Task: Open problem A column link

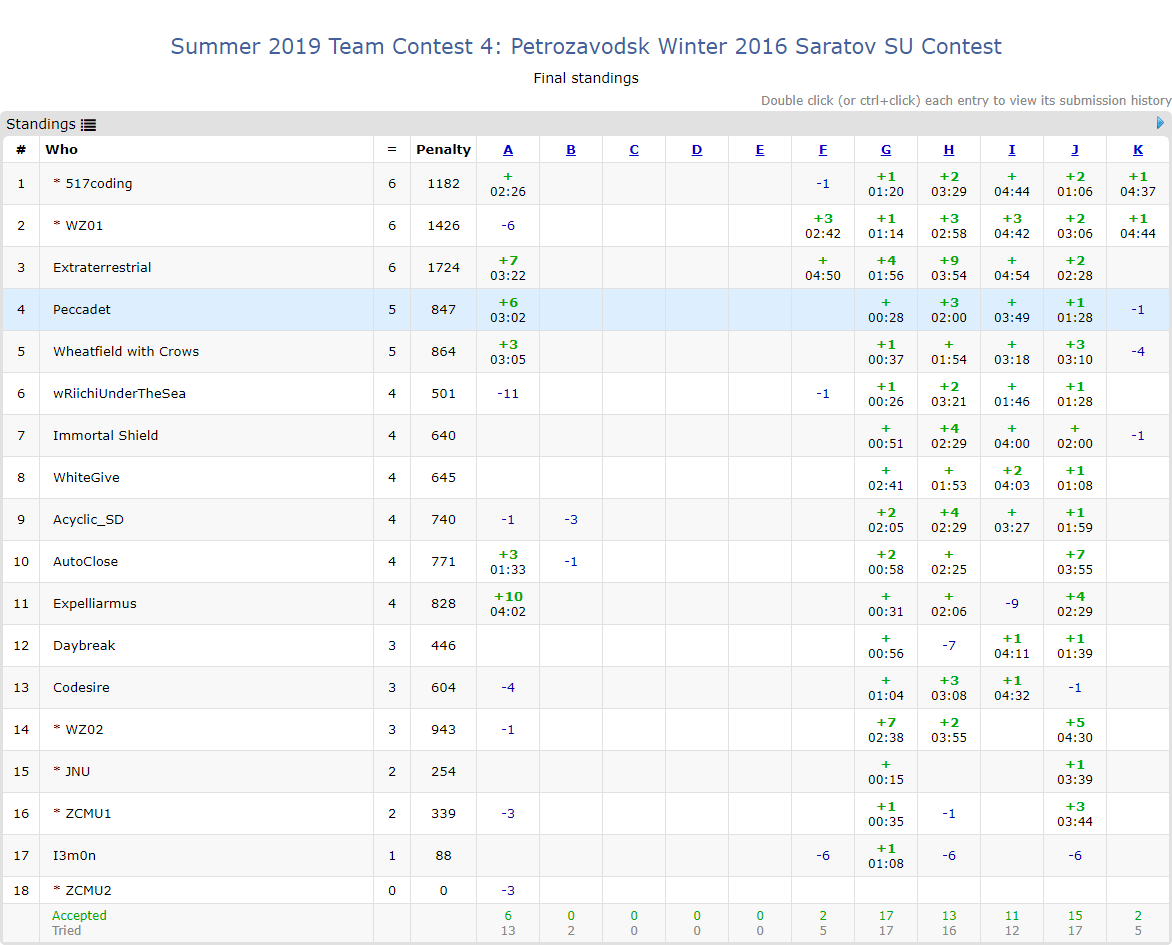Action: coord(508,150)
